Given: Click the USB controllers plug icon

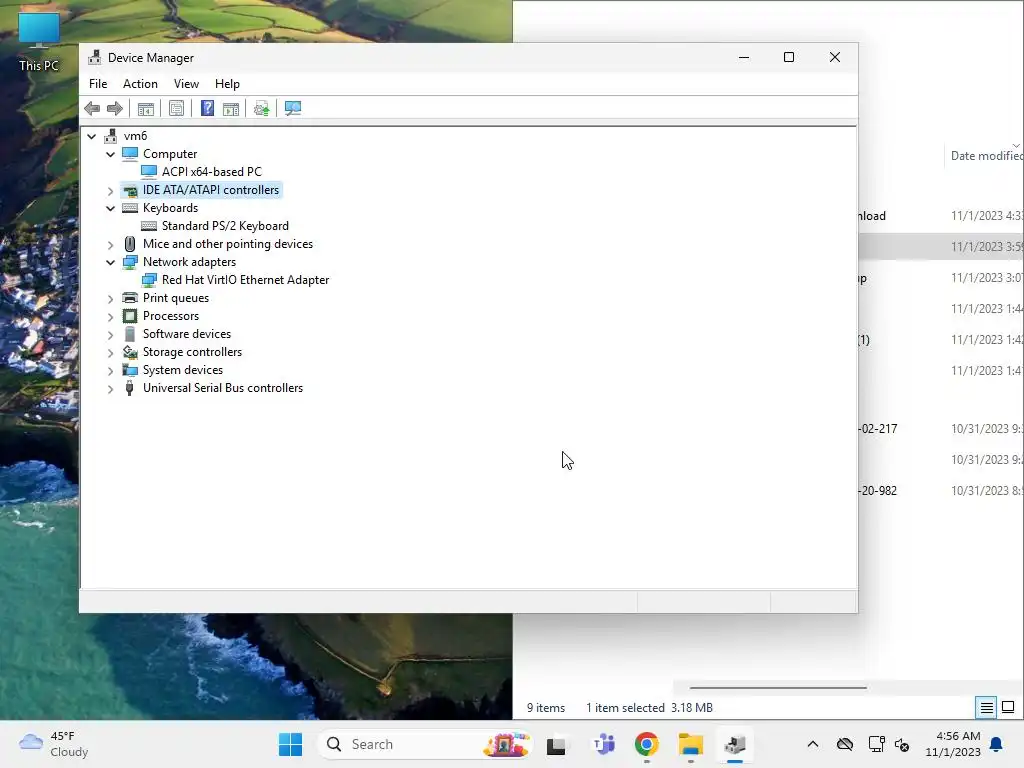Looking at the screenshot, I should pyautogui.click(x=129, y=388).
